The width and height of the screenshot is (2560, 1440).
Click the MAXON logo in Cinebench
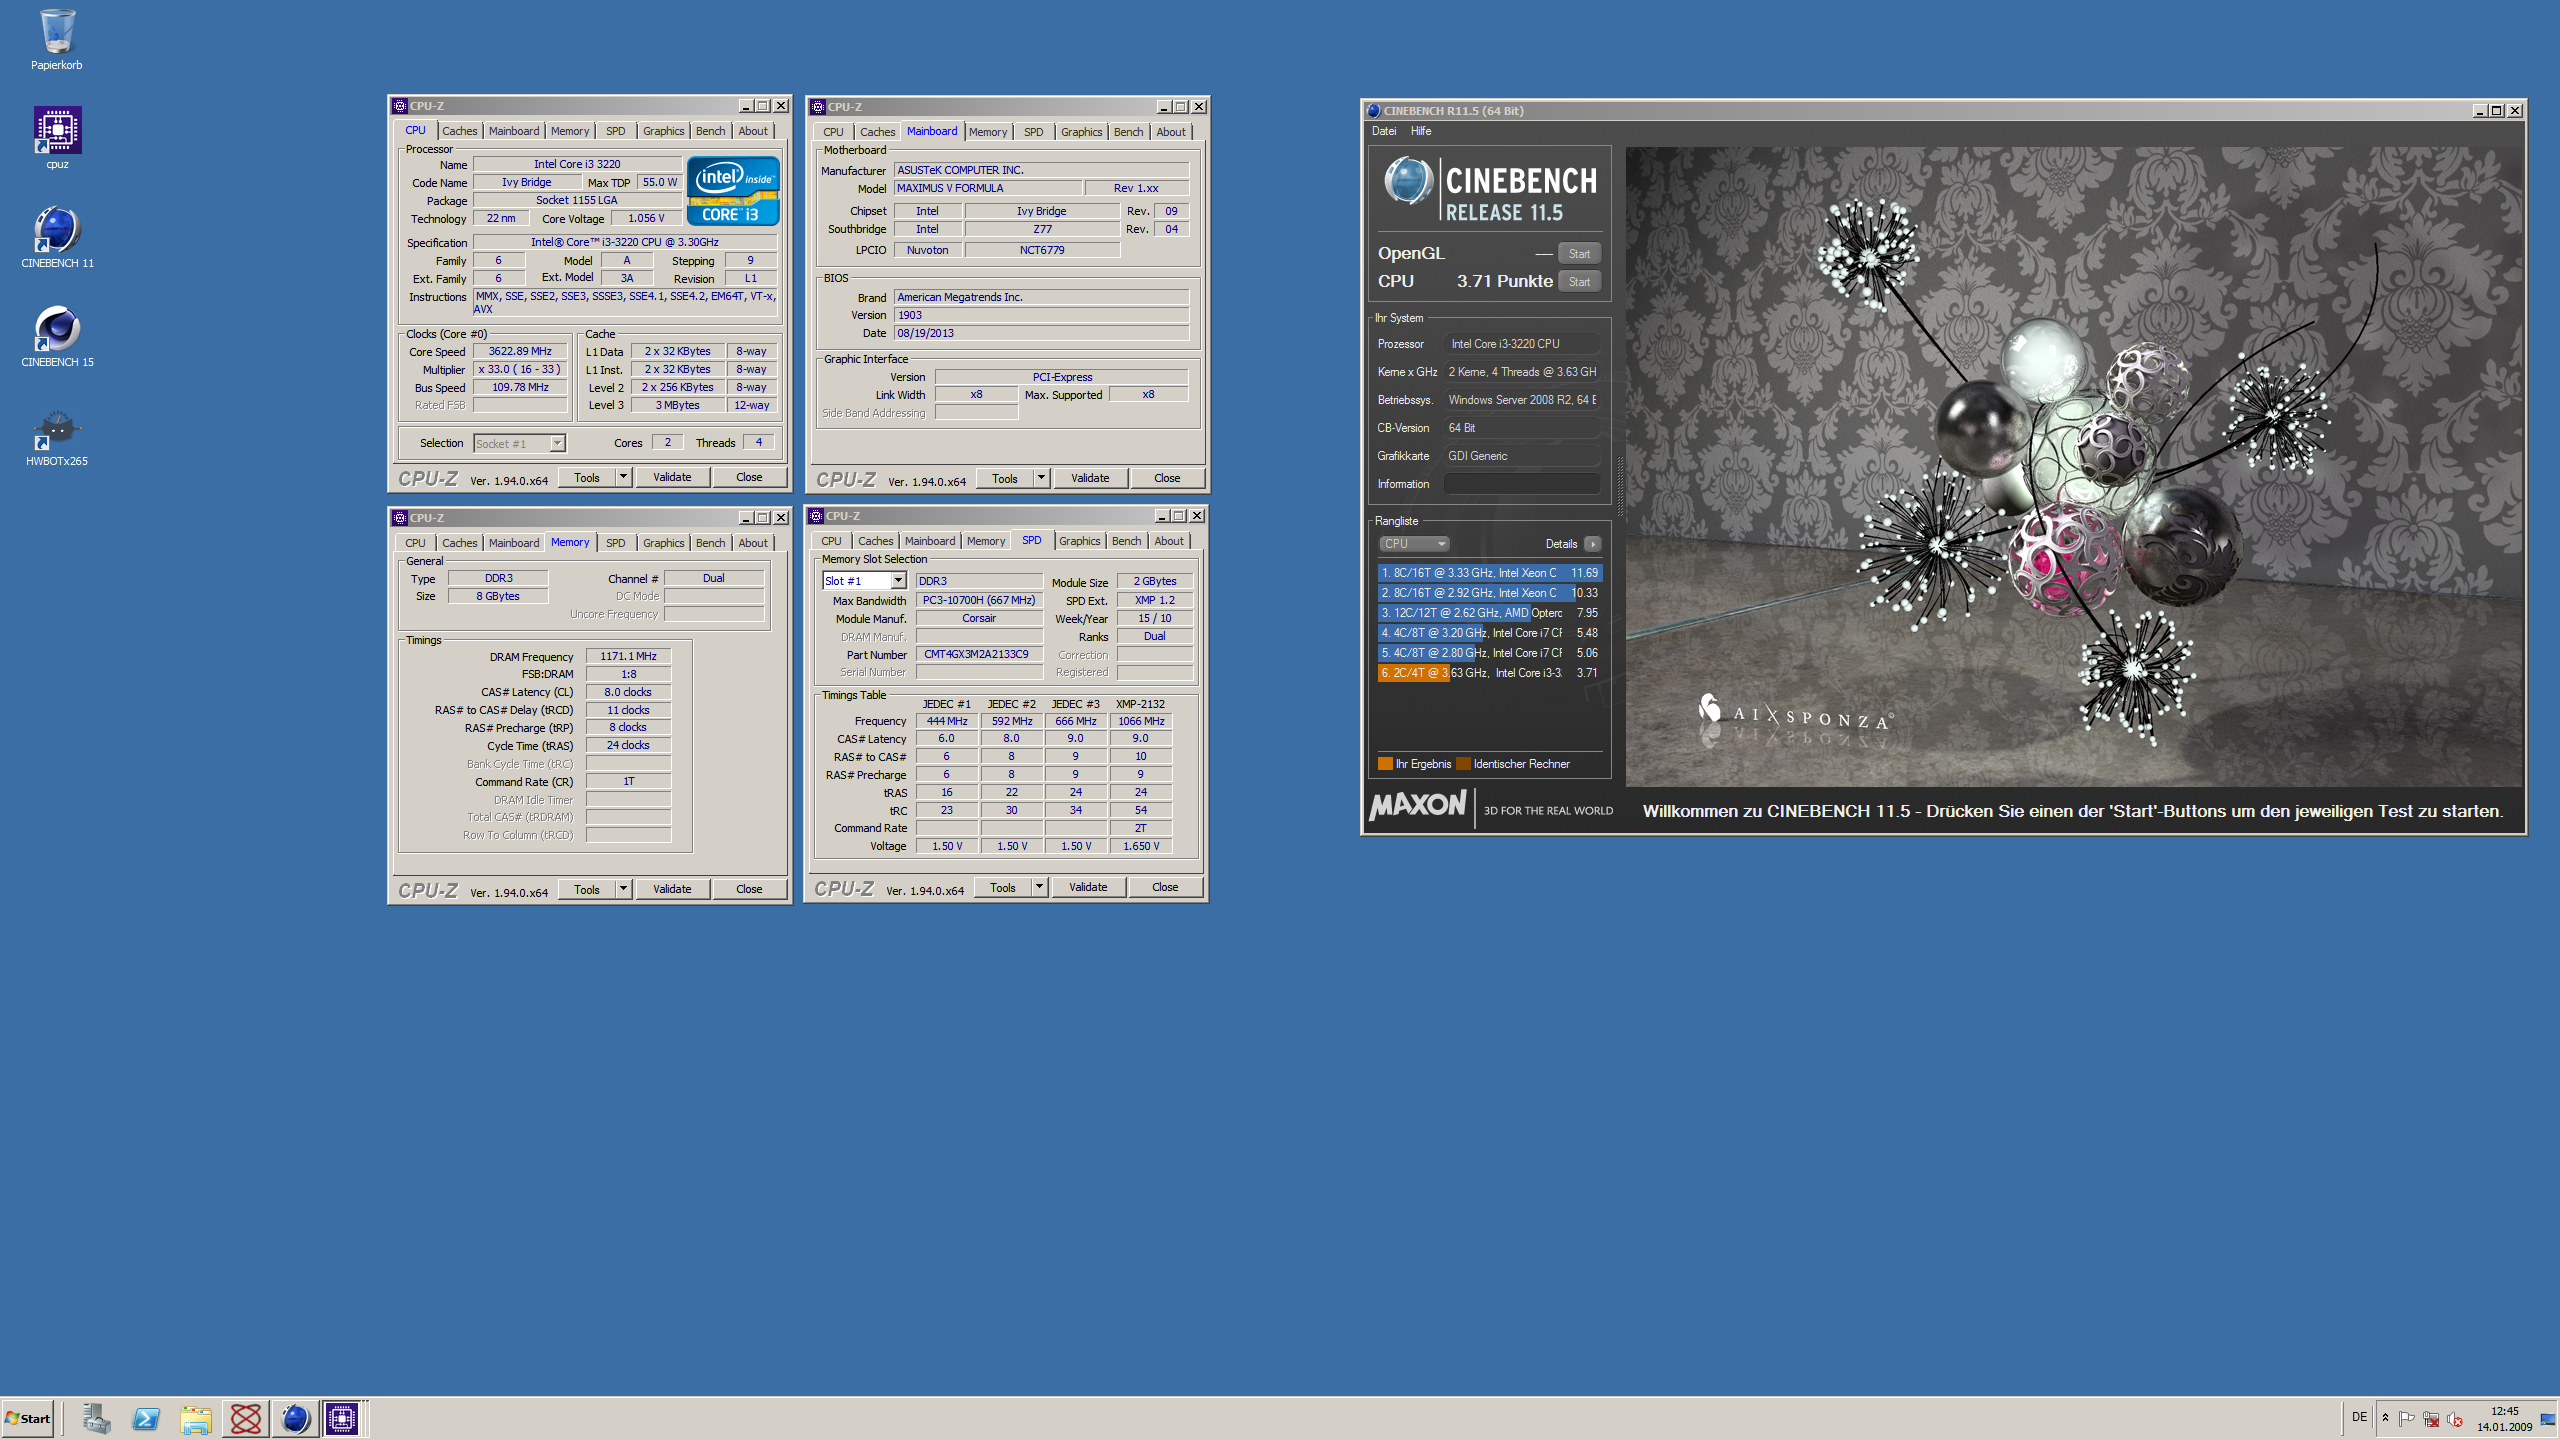coord(1418,806)
